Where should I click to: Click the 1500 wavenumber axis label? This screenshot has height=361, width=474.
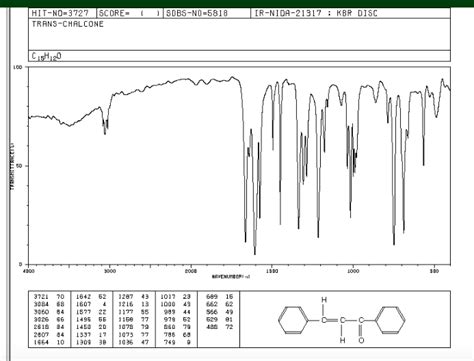(272, 271)
